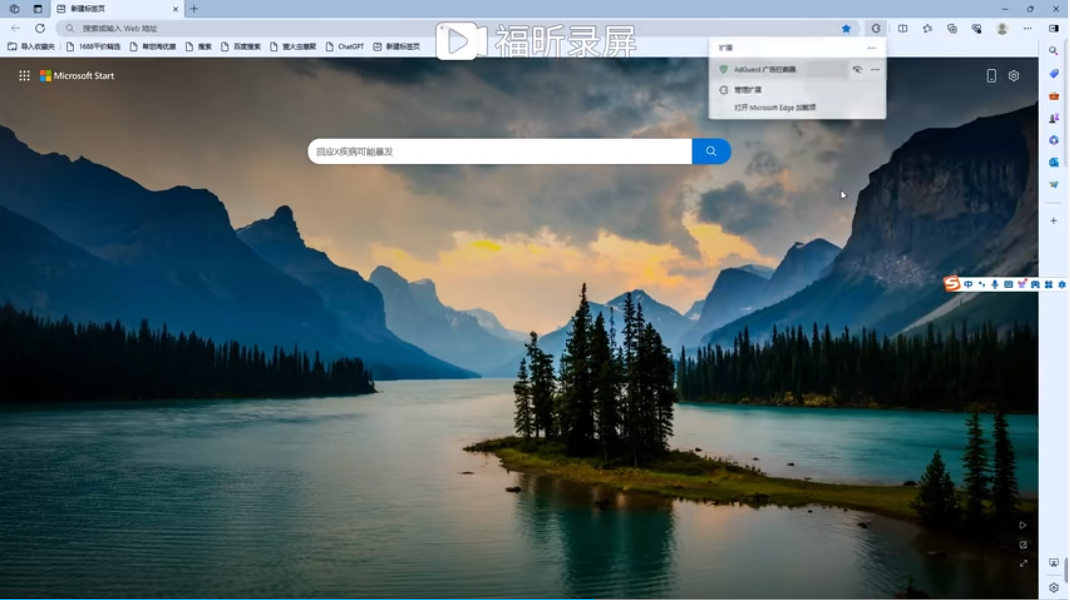
Task: Open mobile phone icon on new tab page
Action: point(992,76)
